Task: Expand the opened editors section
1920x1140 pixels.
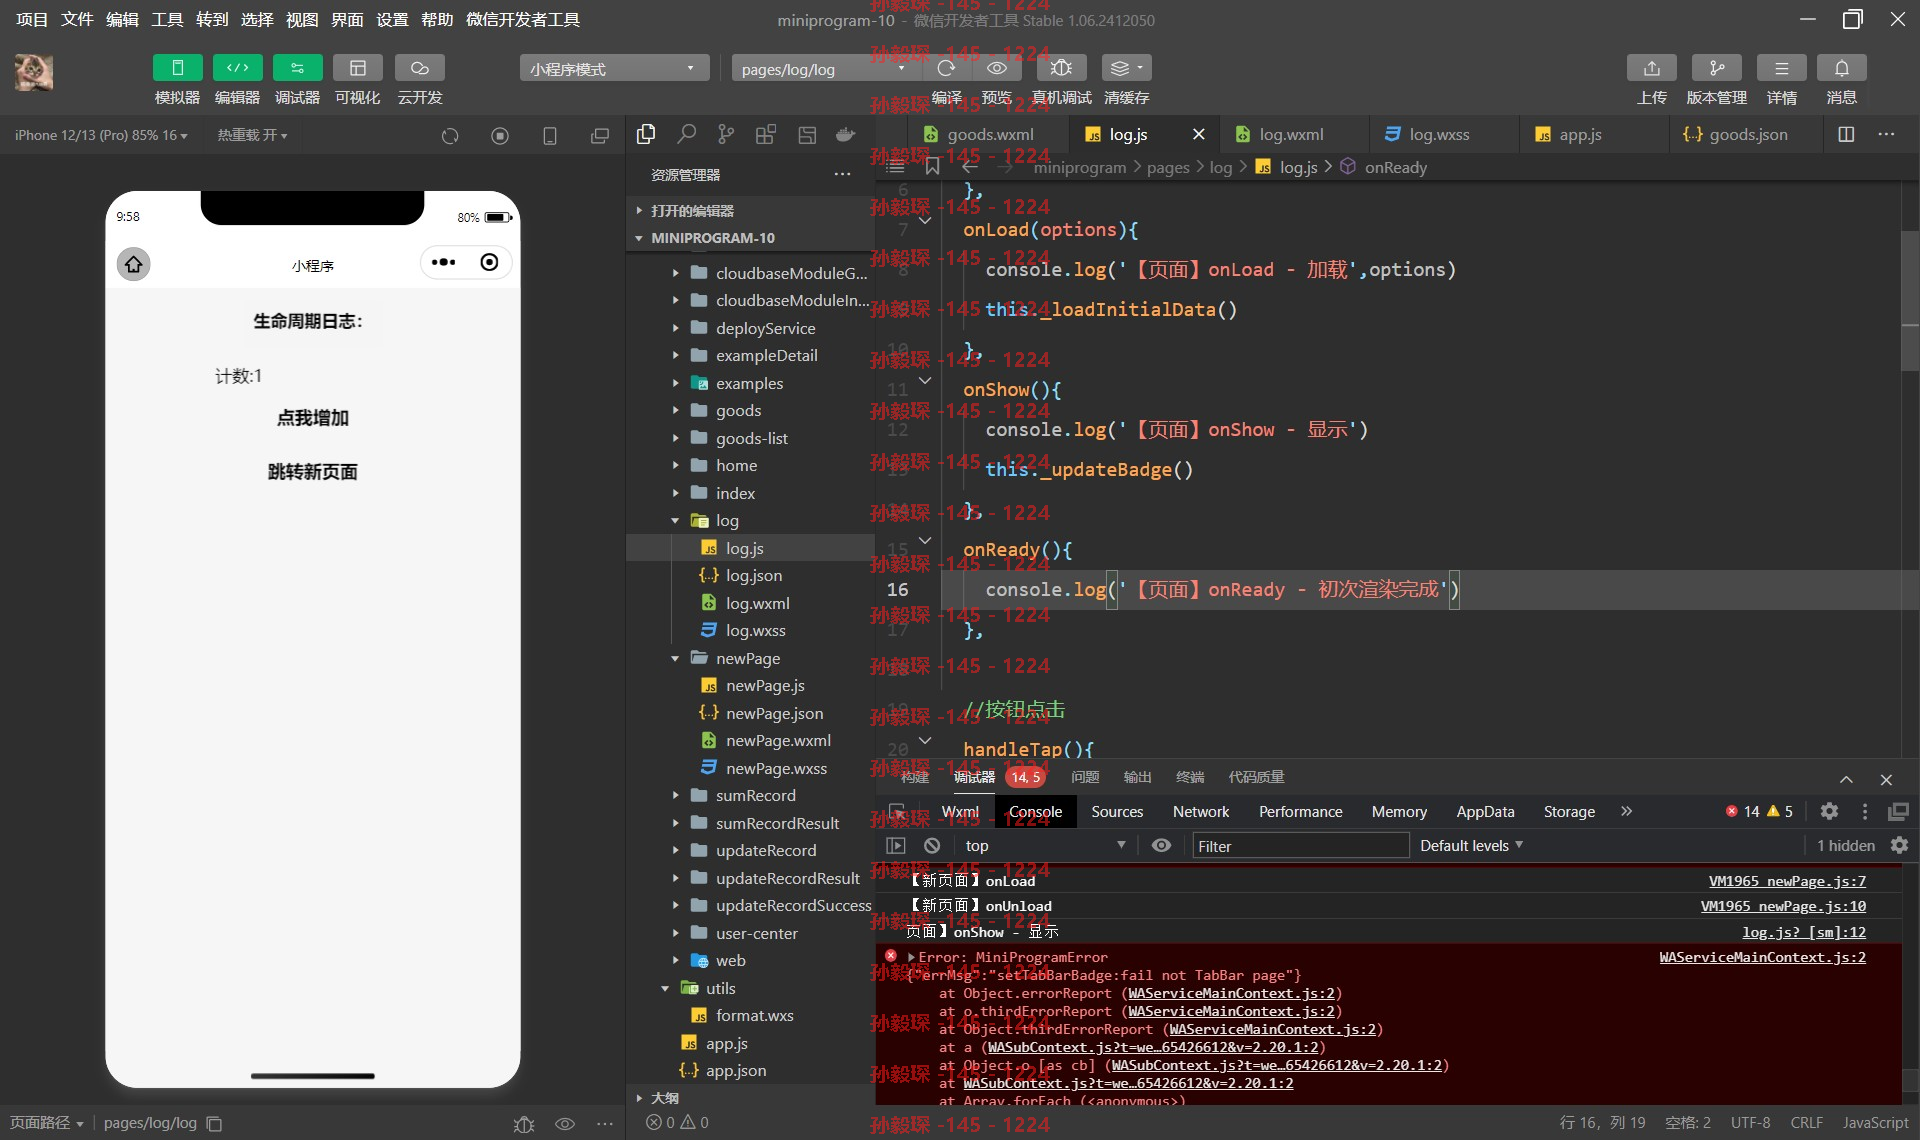Action: coord(750,210)
